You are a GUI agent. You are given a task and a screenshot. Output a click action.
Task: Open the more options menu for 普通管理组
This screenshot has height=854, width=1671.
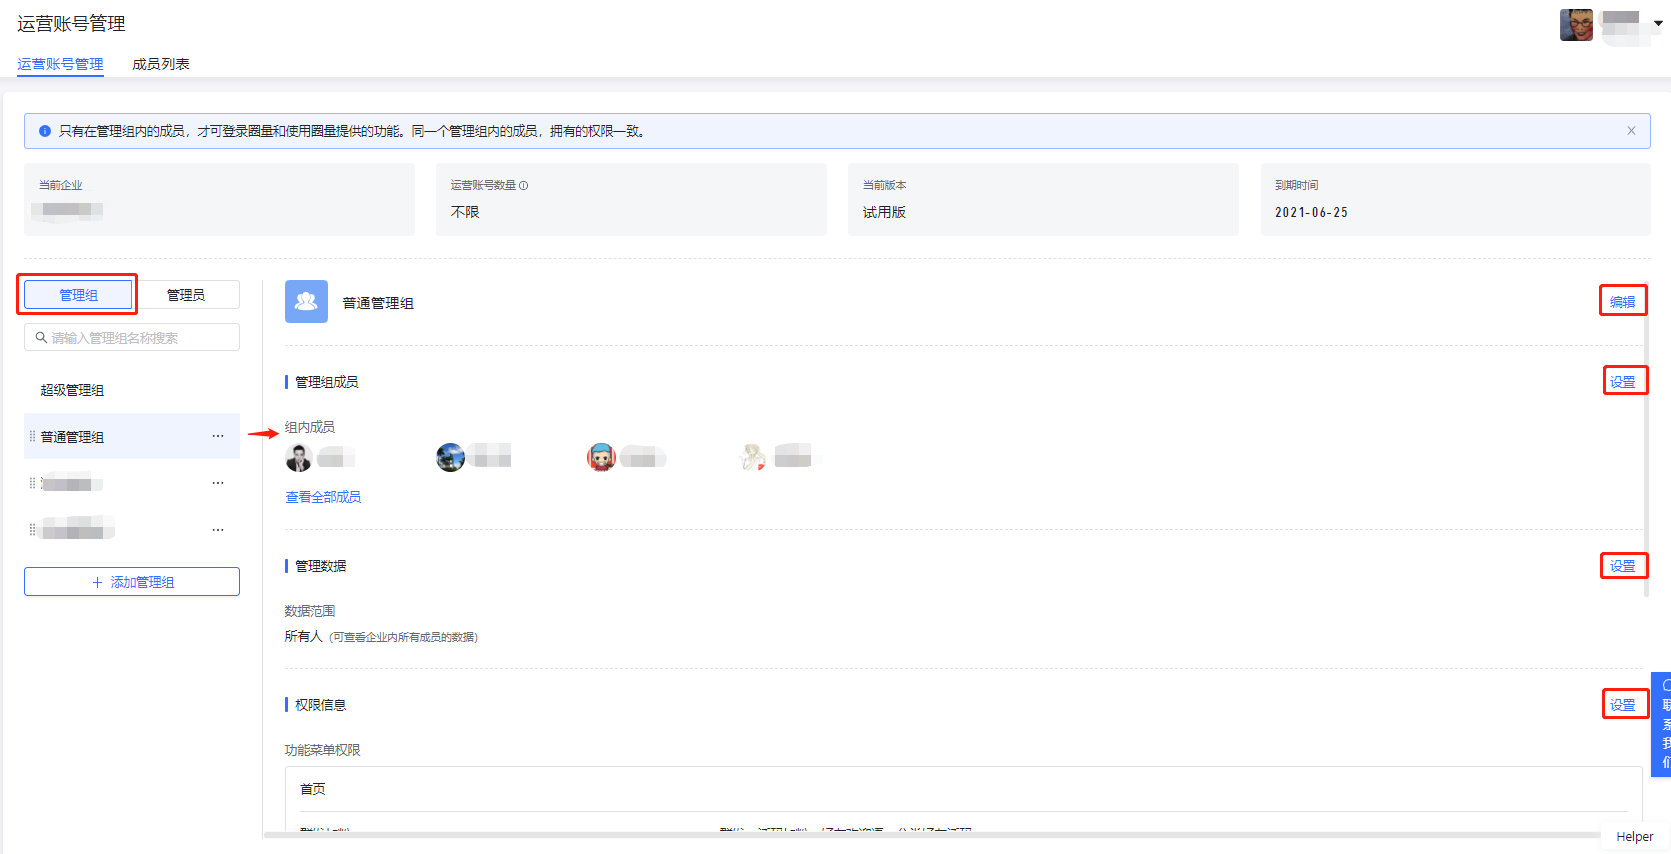[x=218, y=437]
